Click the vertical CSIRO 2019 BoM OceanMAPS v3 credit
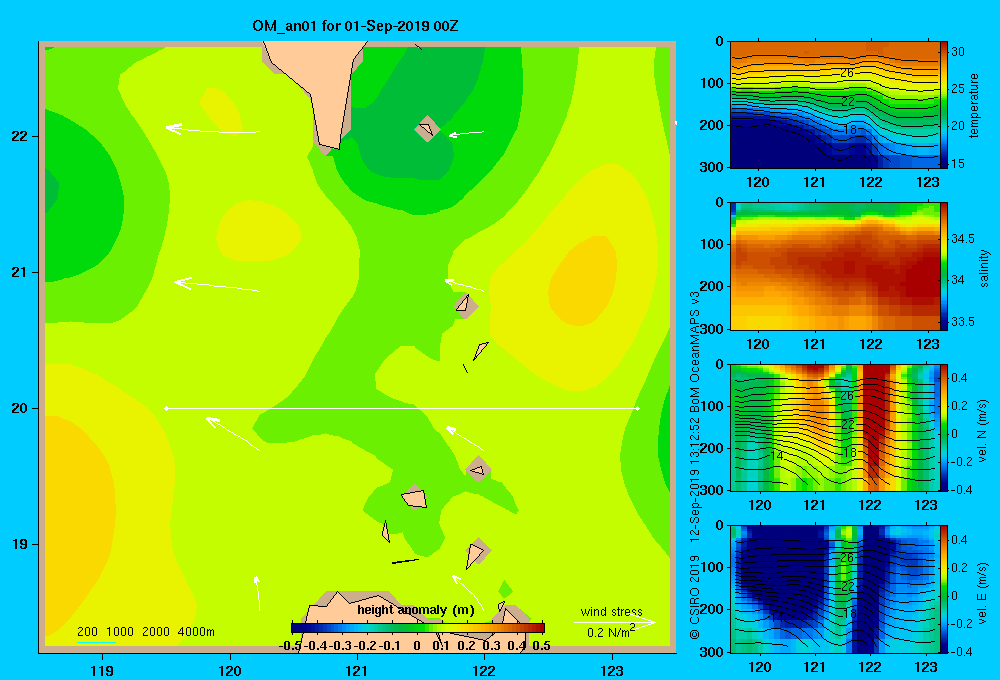This screenshot has height=680, width=1000. (695, 466)
